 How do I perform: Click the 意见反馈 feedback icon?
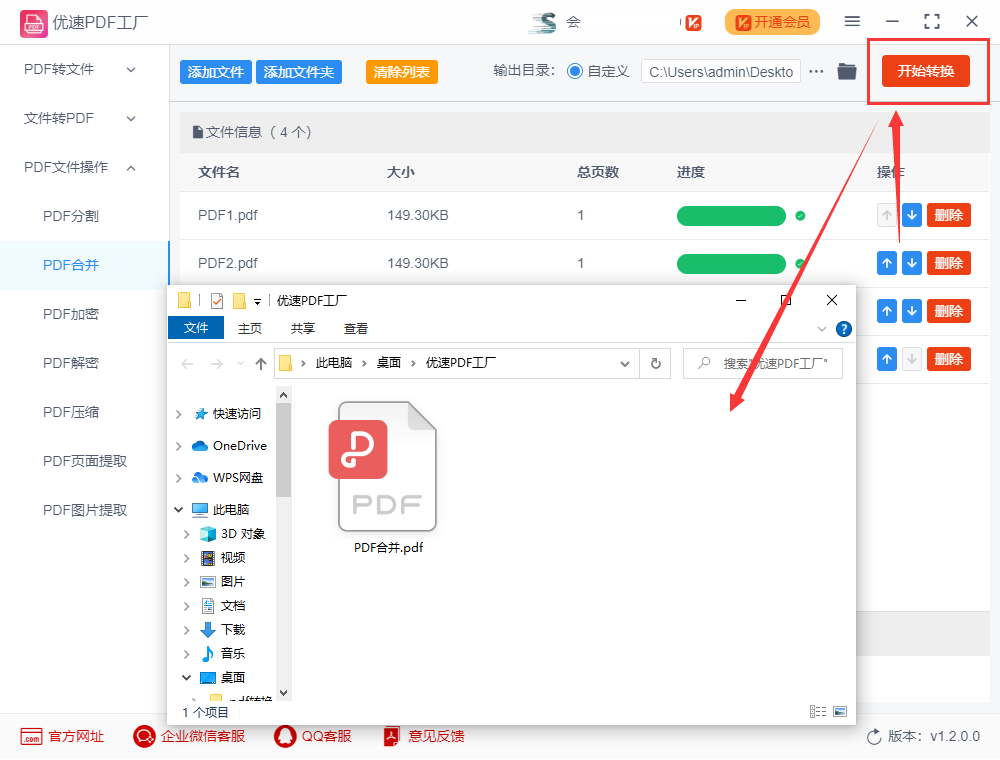coord(390,736)
